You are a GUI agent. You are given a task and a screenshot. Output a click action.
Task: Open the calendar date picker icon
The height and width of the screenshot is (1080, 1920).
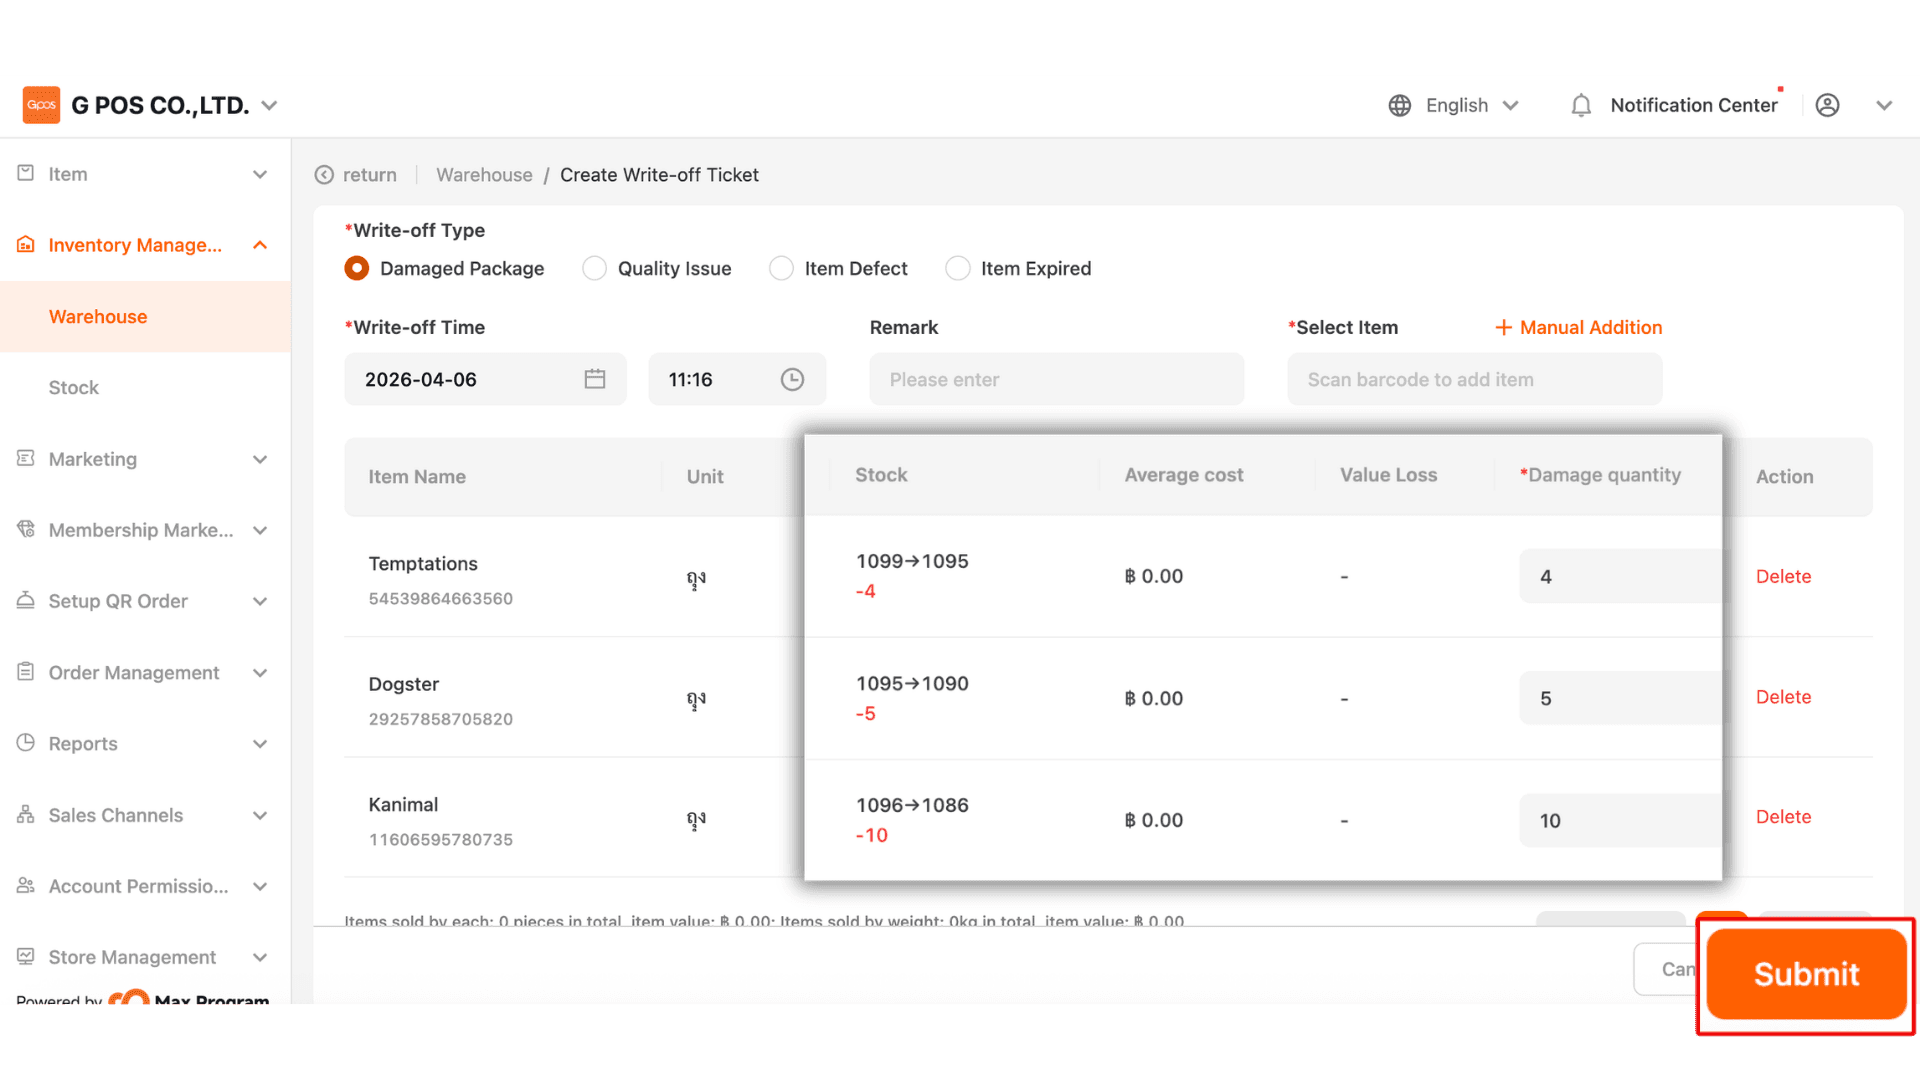[595, 379]
